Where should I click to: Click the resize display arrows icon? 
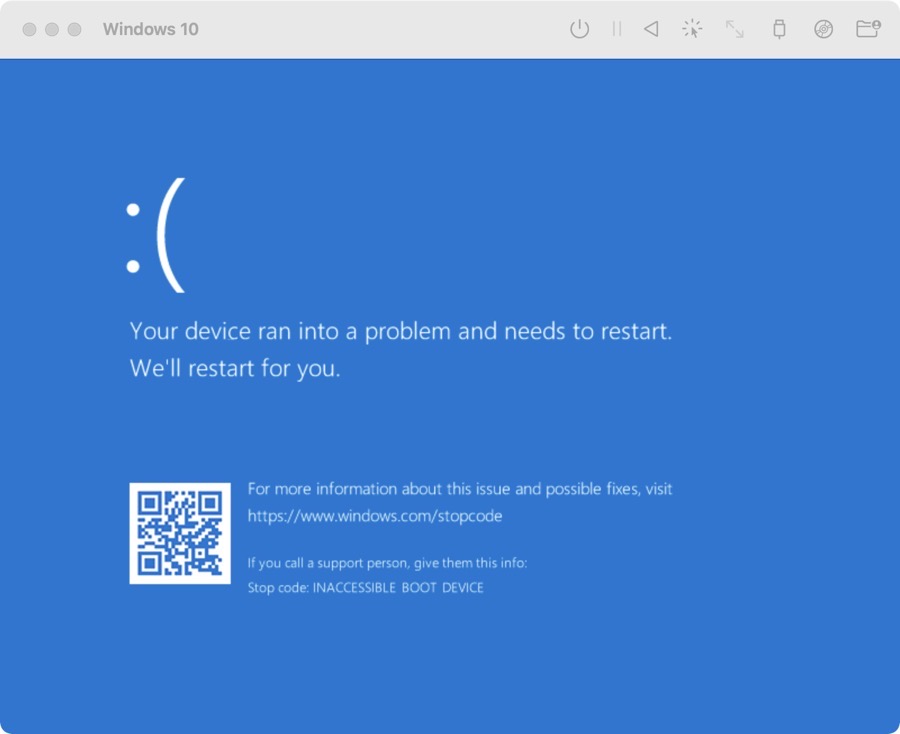(735, 29)
